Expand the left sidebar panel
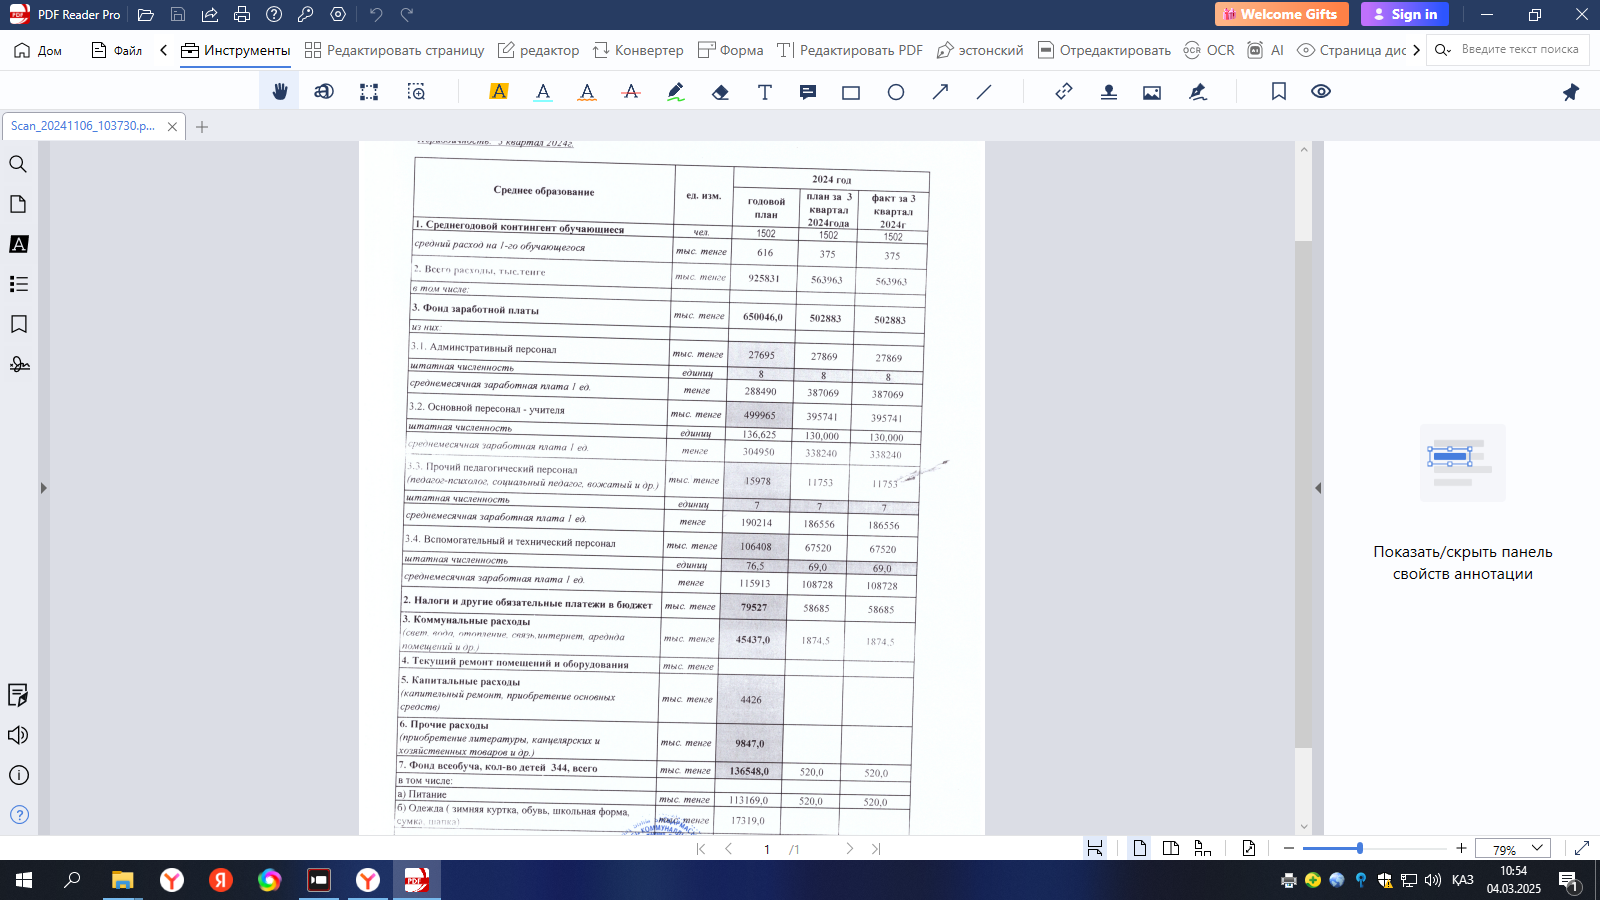This screenshot has width=1600, height=900. [43, 488]
